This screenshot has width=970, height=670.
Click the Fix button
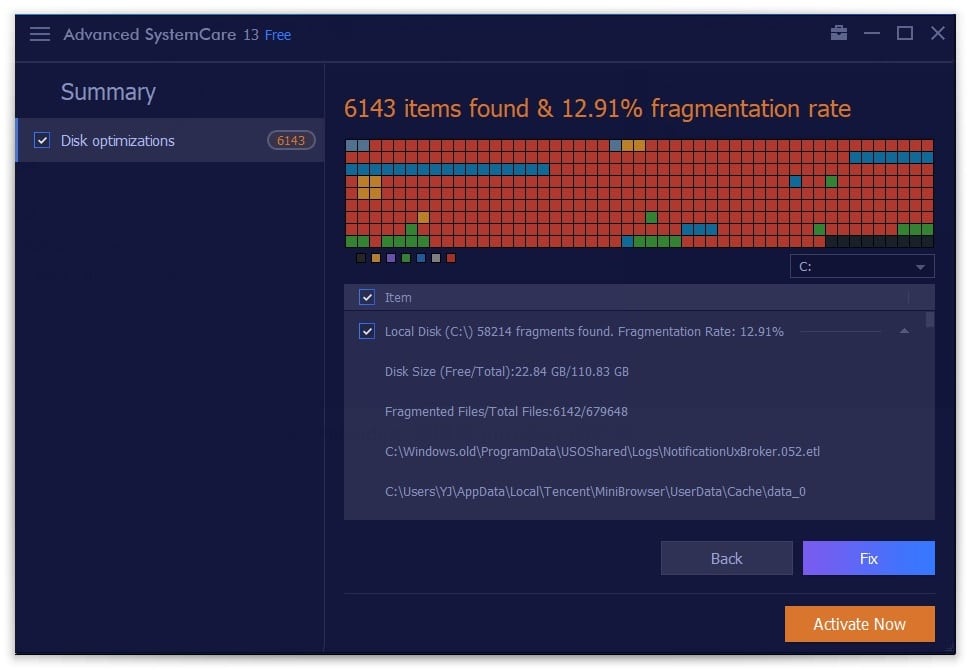869,558
